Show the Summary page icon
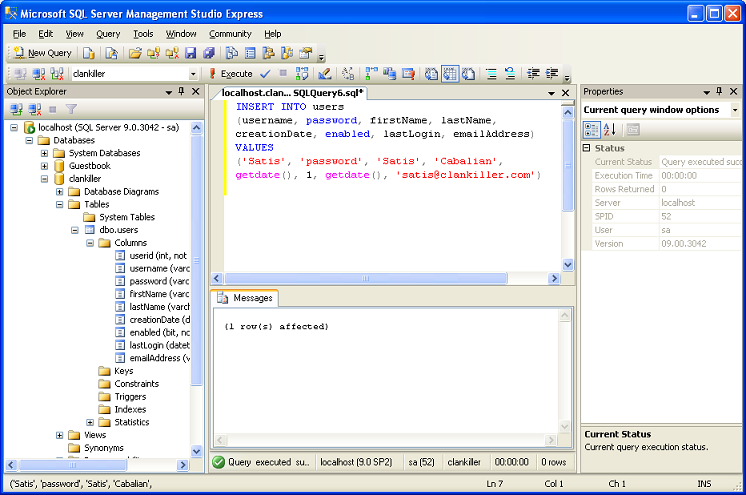 [250, 53]
